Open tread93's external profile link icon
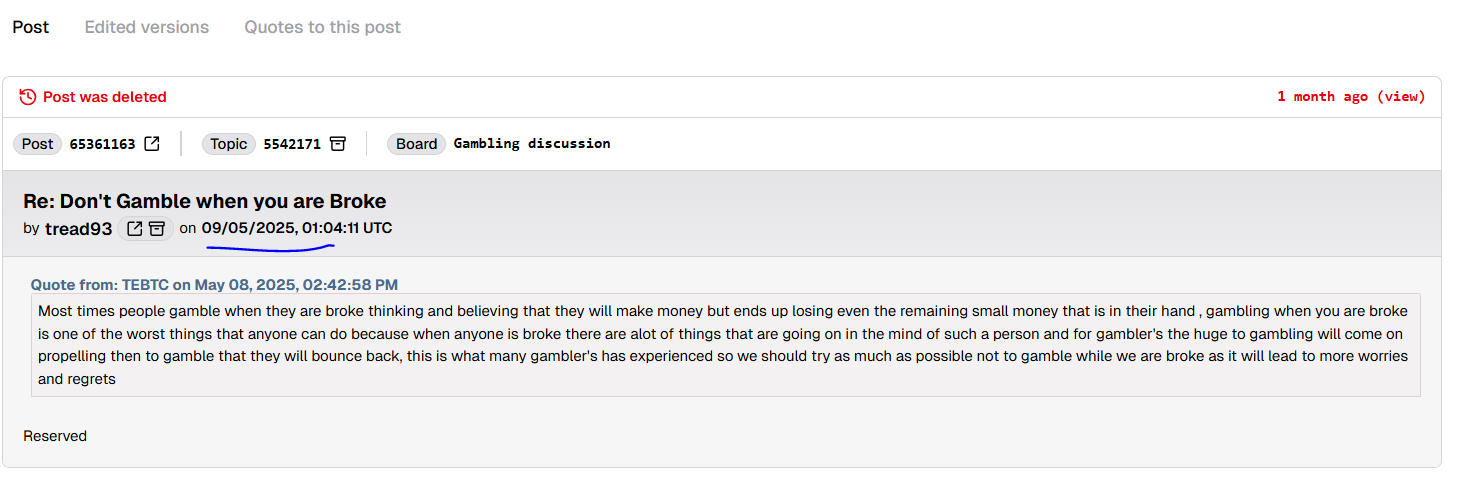 (135, 229)
